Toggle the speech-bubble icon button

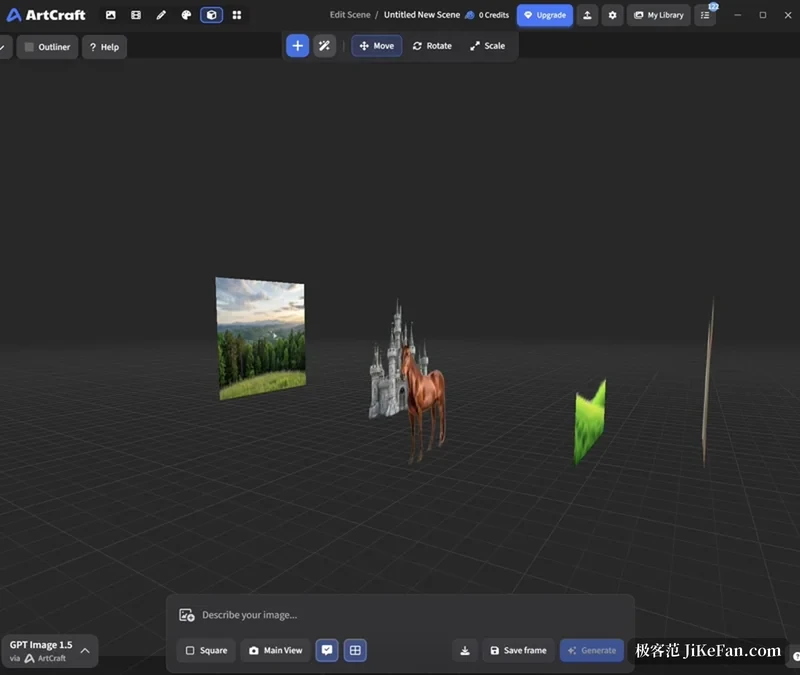coord(327,651)
